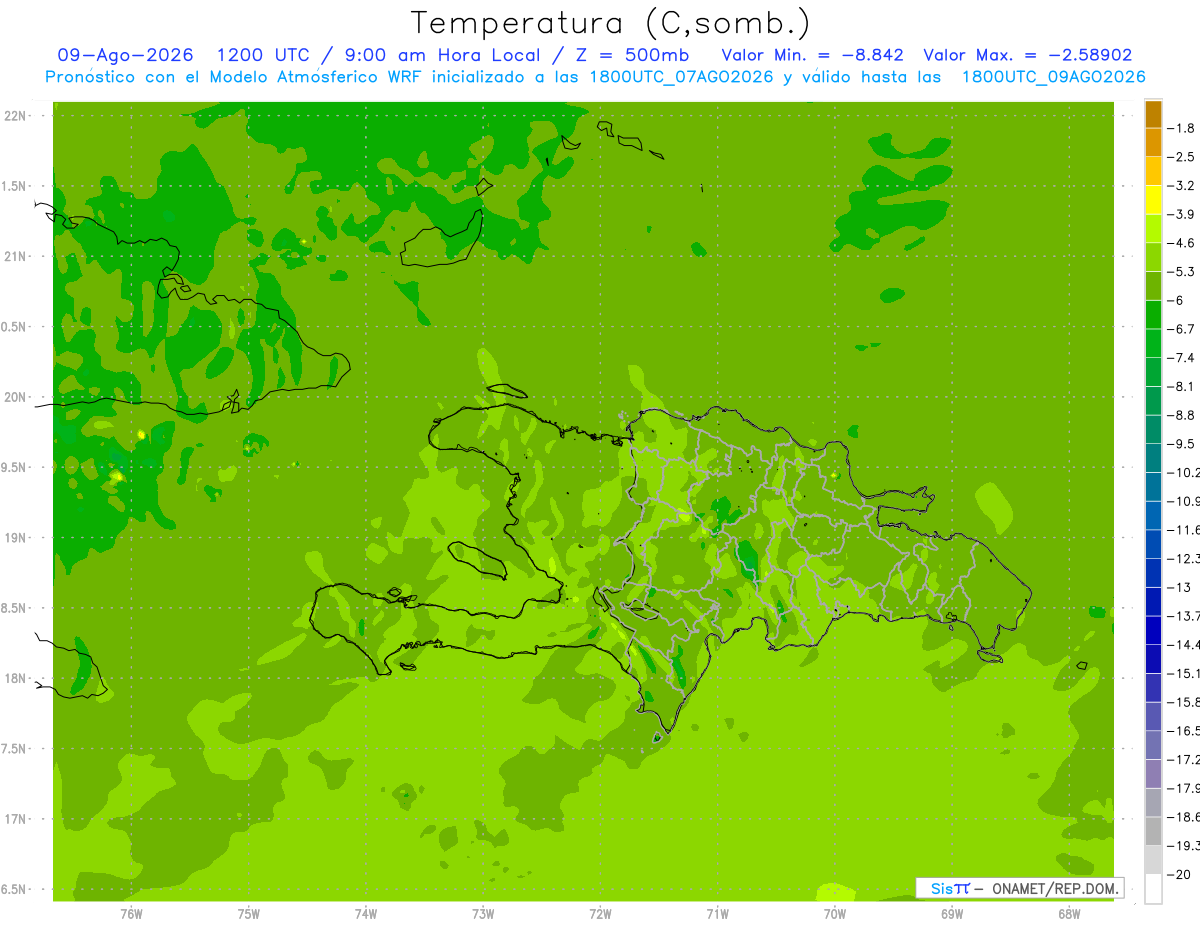Click the '17N' latitude label
The height and width of the screenshot is (927, 1200).
pos(17,819)
